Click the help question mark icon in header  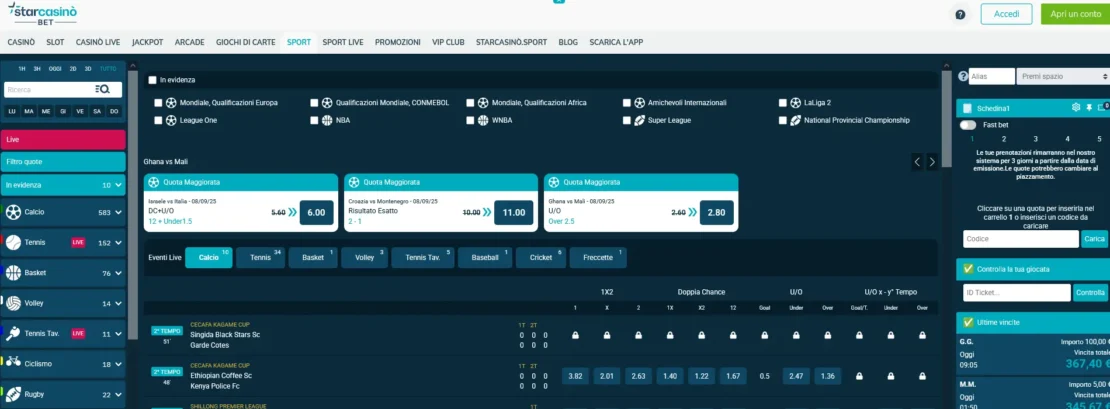coord(960,15)
